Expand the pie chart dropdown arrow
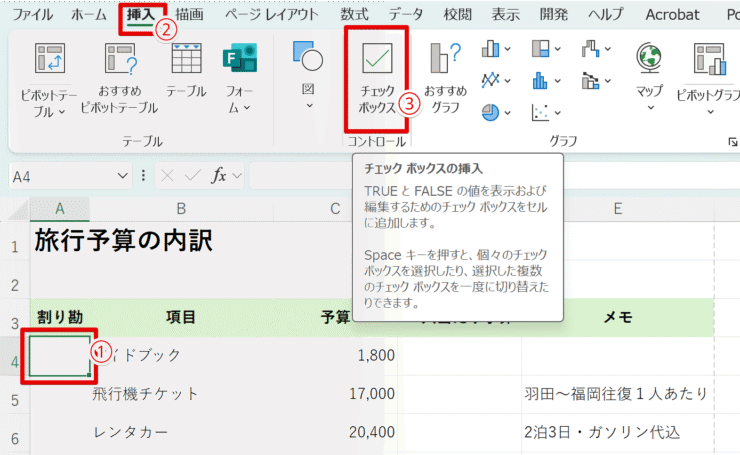The height and width of the screenshot is (455, 740). [507, 113]
